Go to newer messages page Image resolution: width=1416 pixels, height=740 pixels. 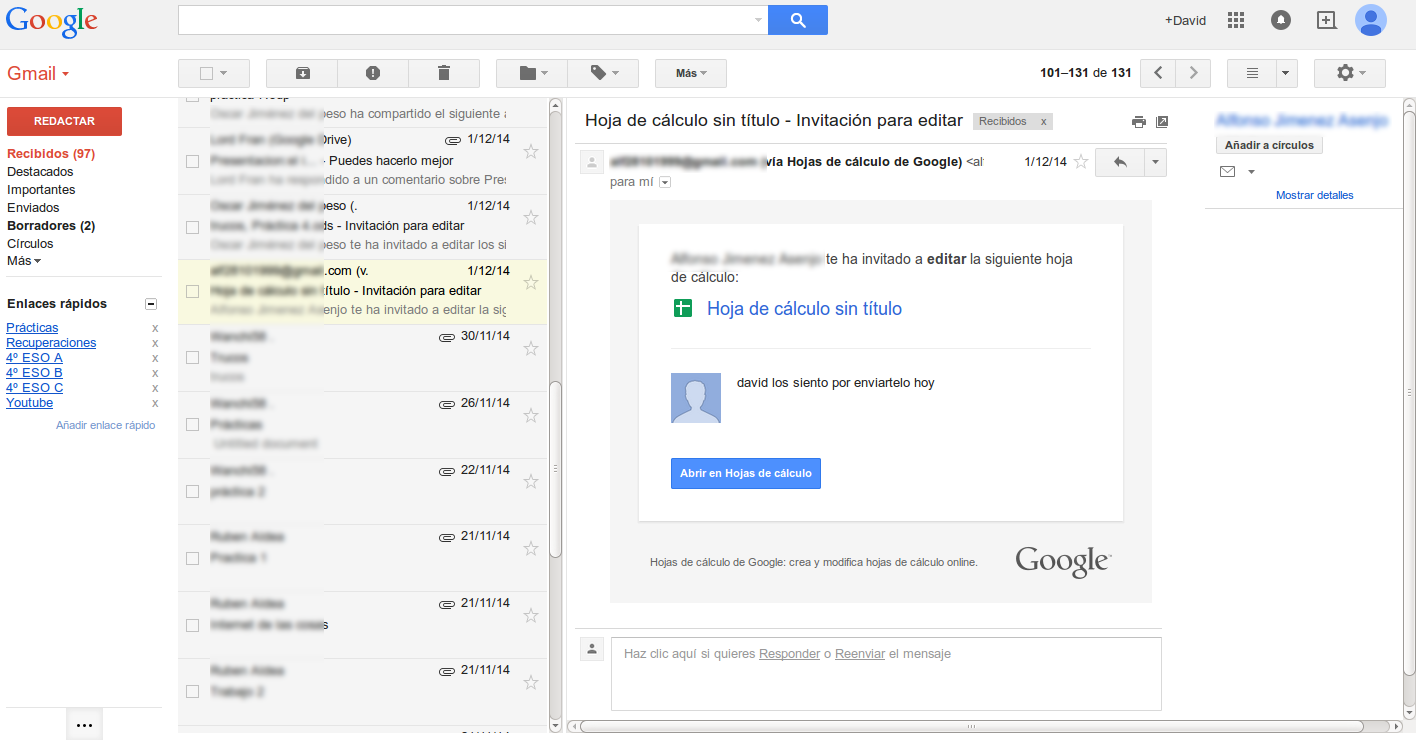coord(1157,73)
